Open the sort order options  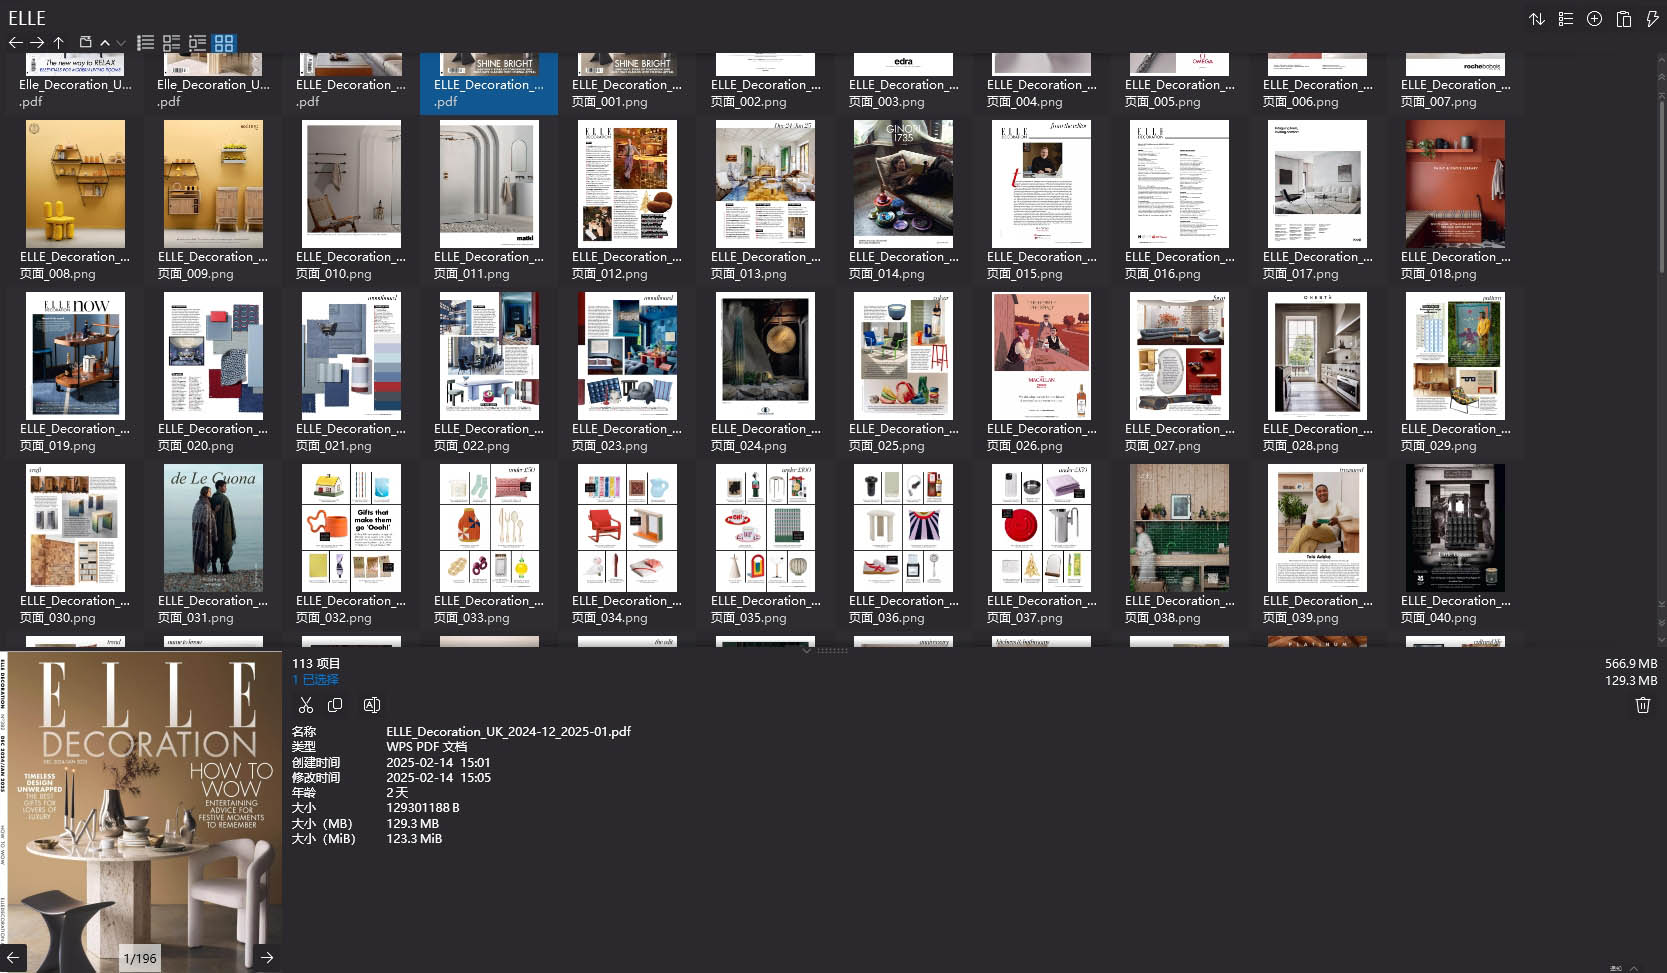[x=1537, y=19]
